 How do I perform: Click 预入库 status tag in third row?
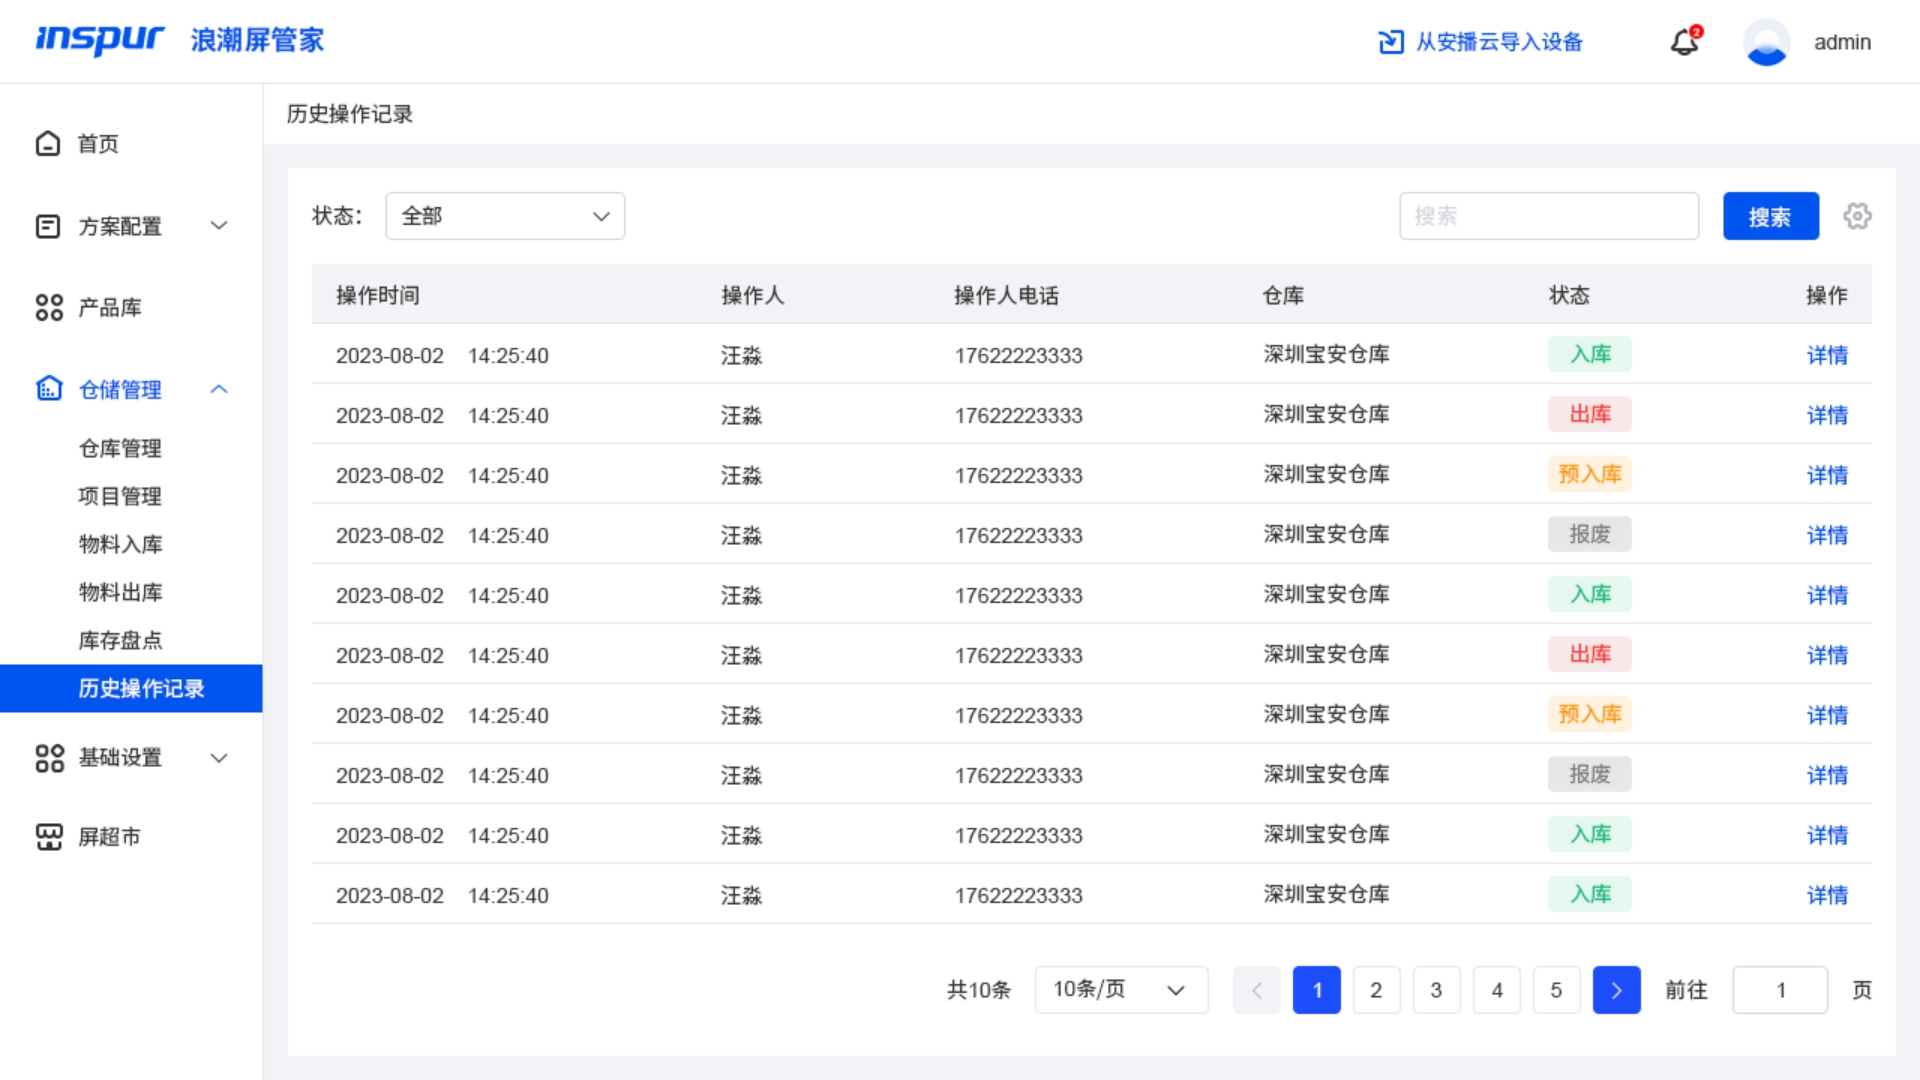(x=1590, y=474)
